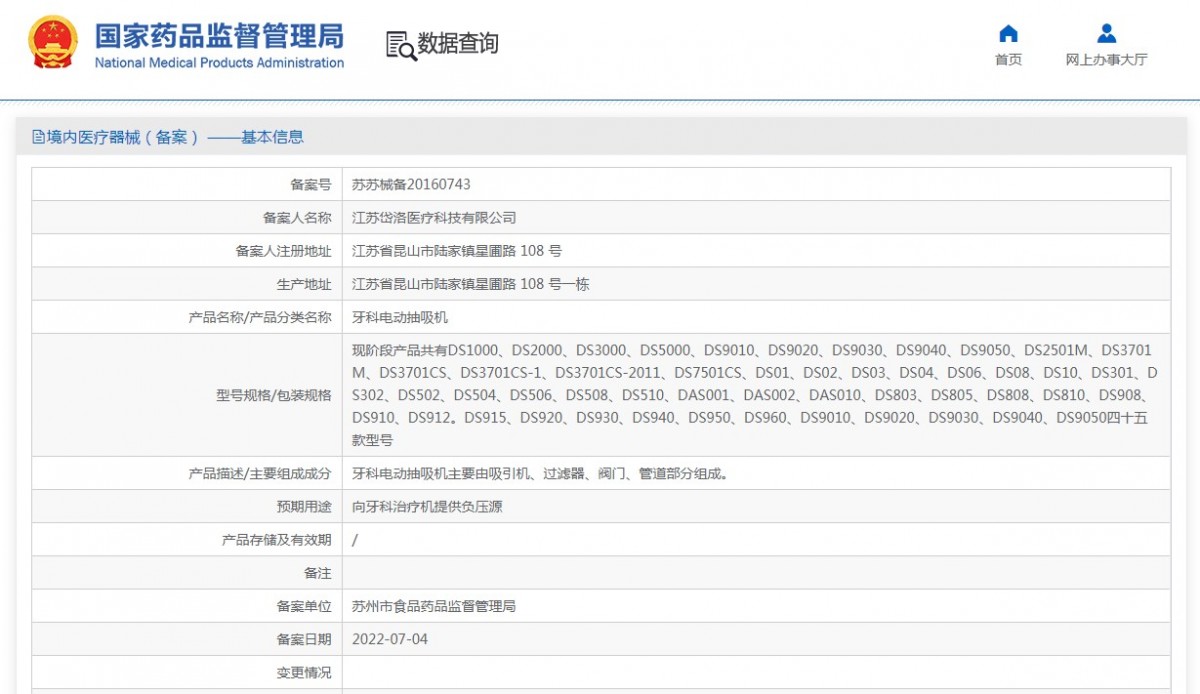Click the 网上办事大厅 text link
This screenshot has height=694, width=1200.
[x=1106, y=60]
